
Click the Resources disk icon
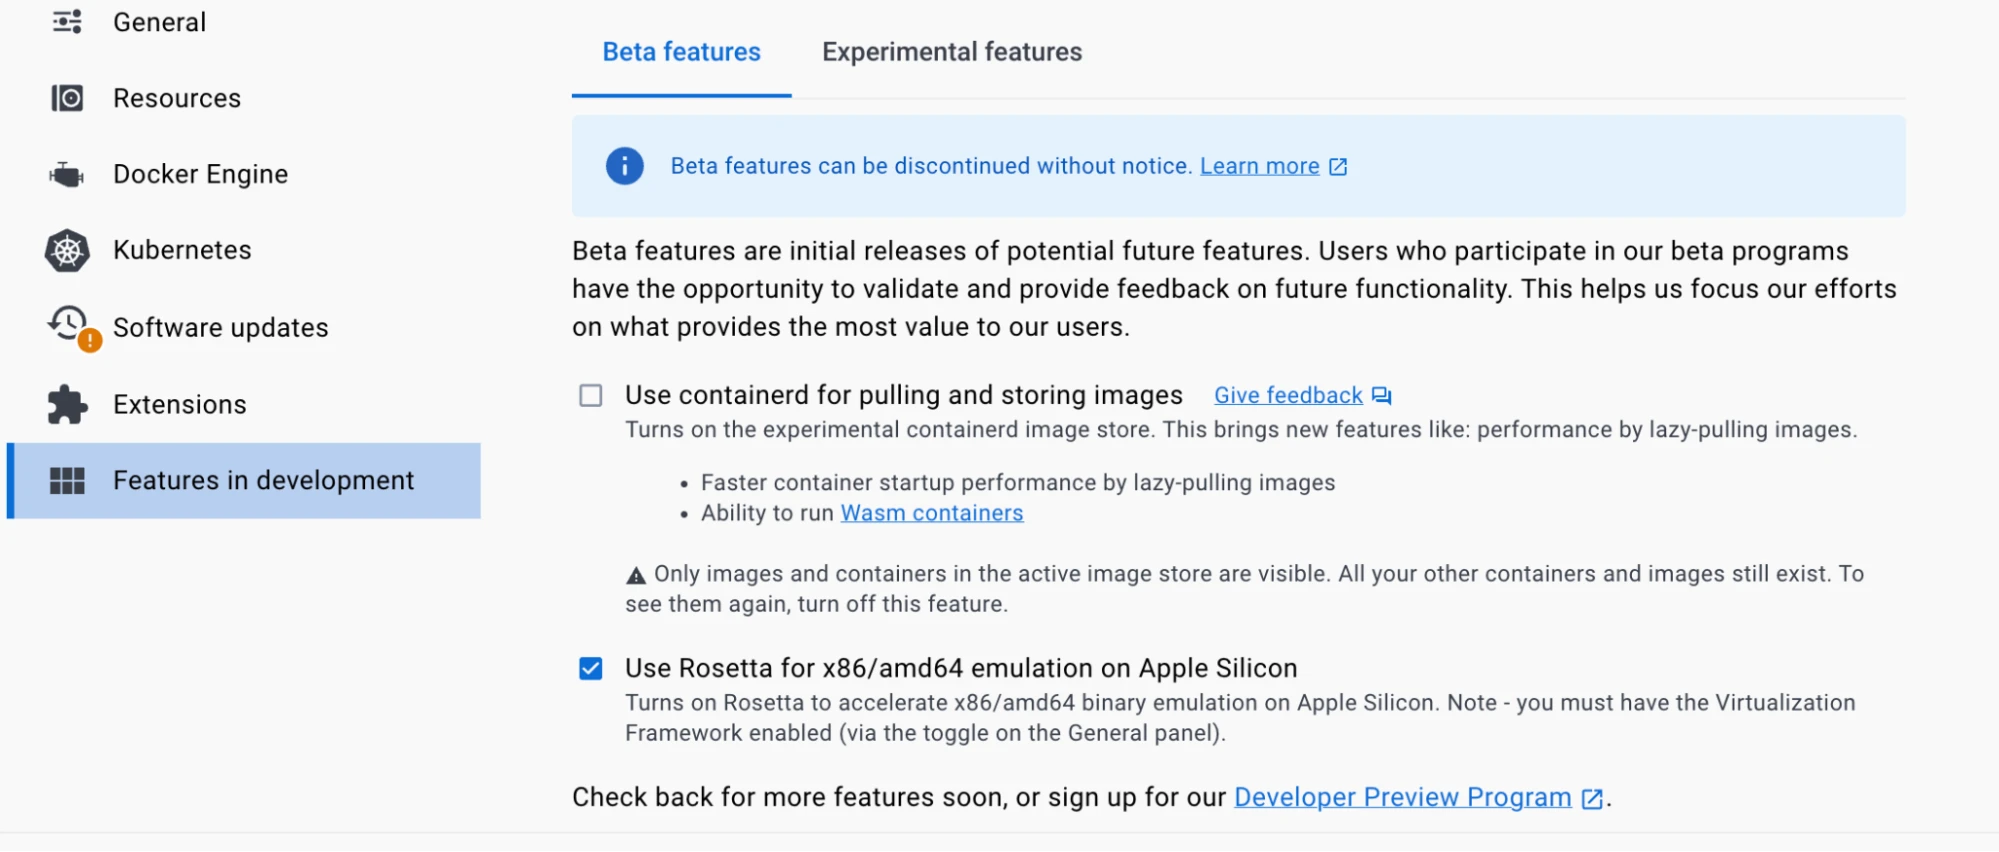coord(67,98)
